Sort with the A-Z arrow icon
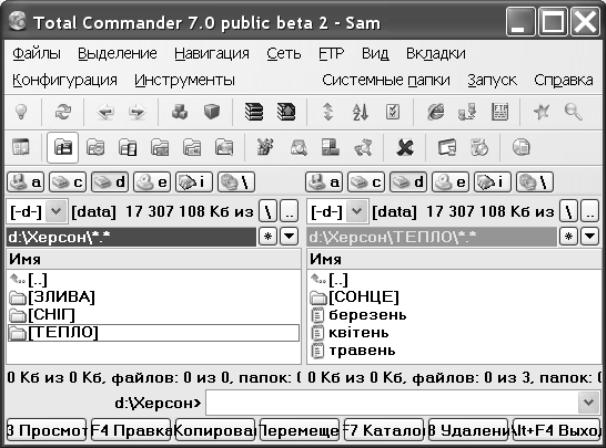 coord(360,112)
